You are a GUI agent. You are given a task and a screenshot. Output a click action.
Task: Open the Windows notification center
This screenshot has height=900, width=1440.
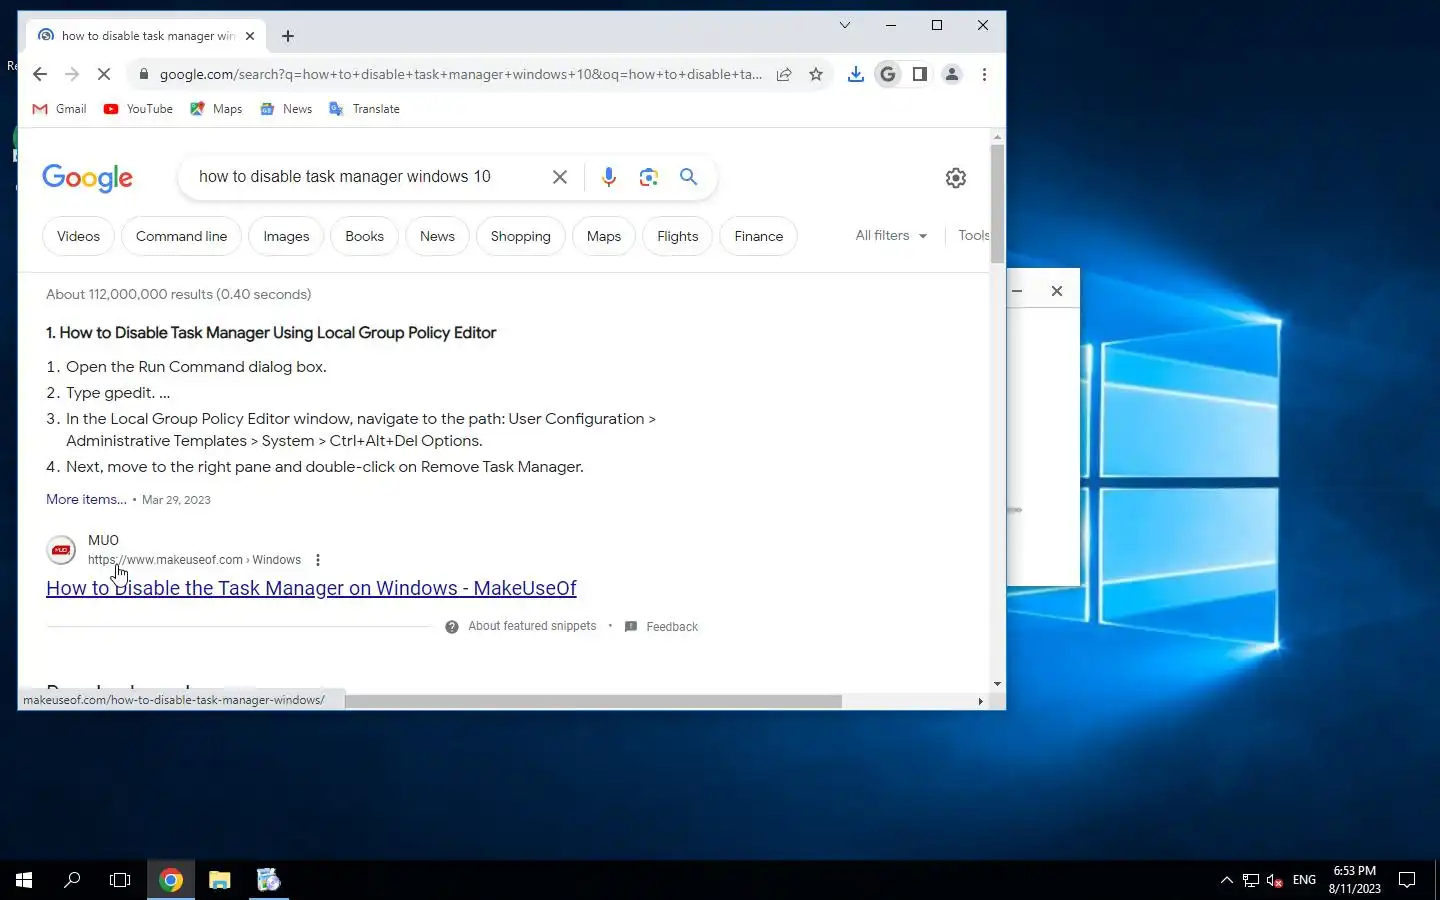click(x=1407, y=880)
